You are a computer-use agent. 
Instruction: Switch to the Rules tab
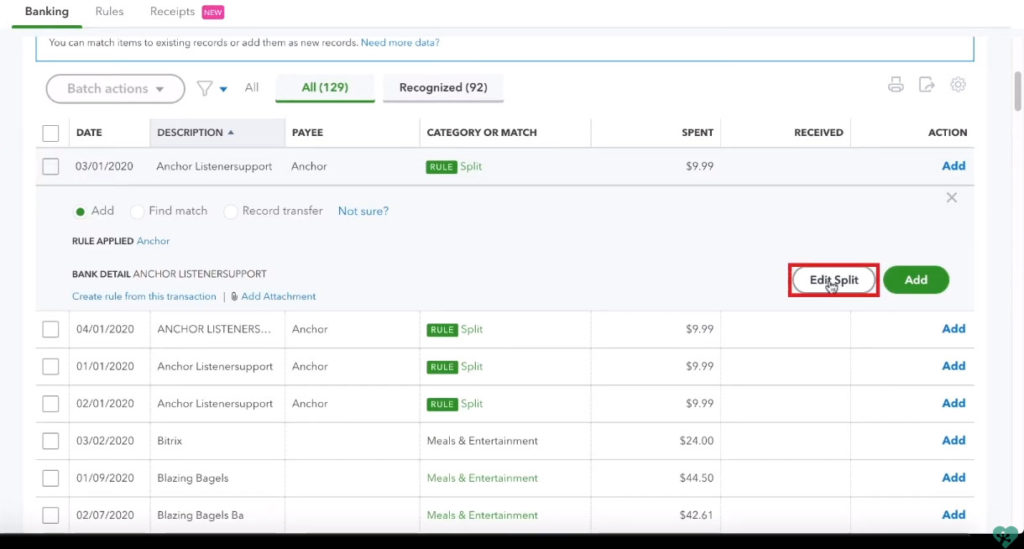click(x=109, y=12)
